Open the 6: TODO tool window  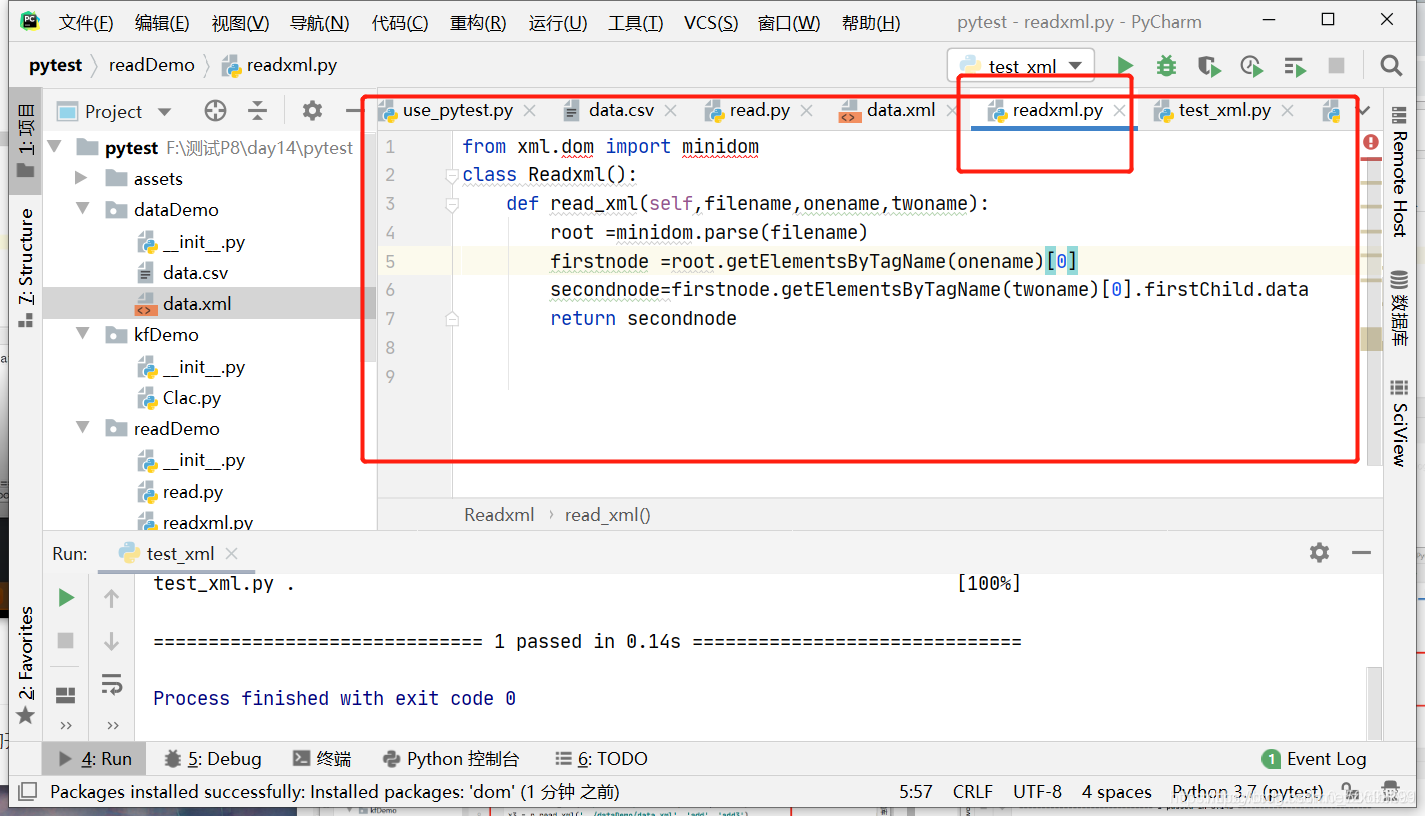[601, 759]
